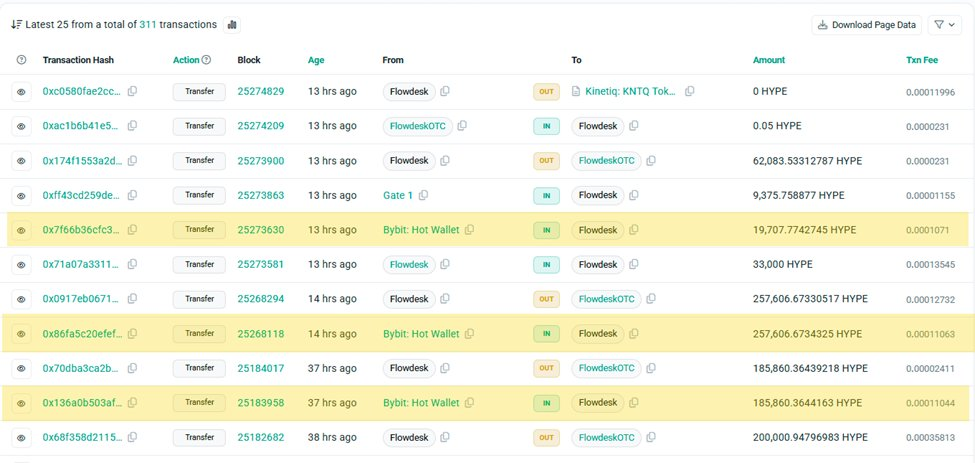Open the transaction analytics chart icon

click(x=232, y=24)
